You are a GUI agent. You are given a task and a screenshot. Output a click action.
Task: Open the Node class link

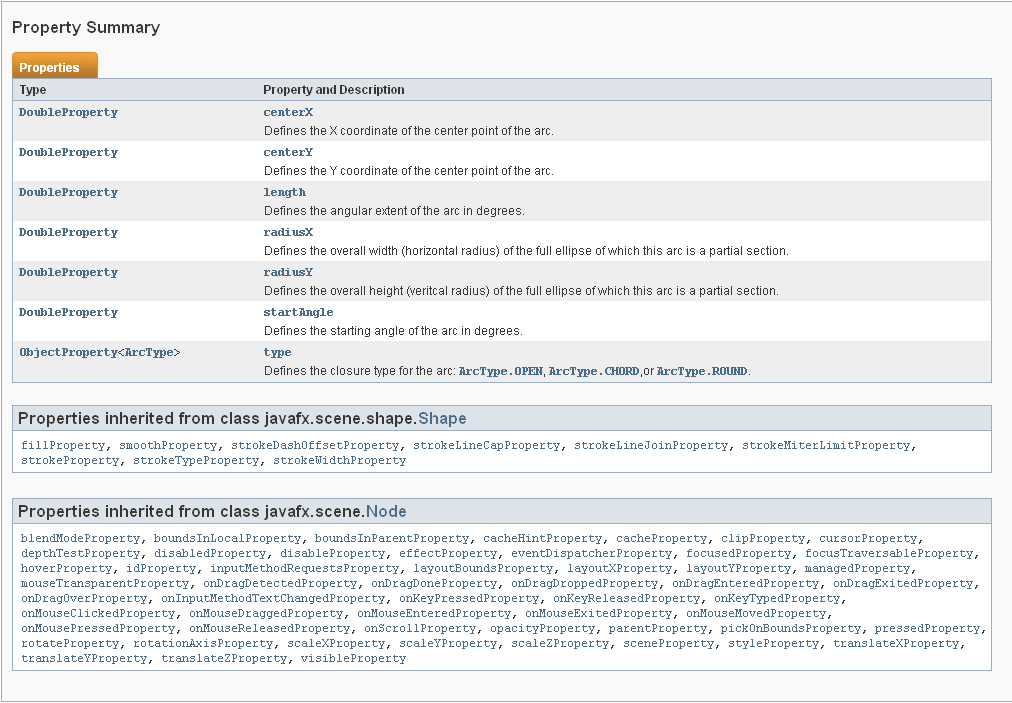coord(386,511)
